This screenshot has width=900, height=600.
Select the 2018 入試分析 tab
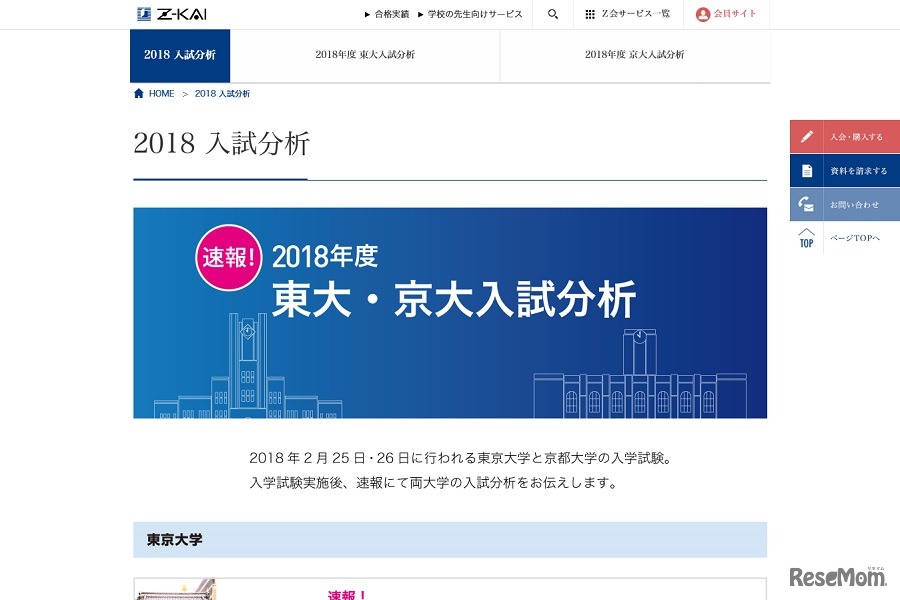click(x=180, y=56)
